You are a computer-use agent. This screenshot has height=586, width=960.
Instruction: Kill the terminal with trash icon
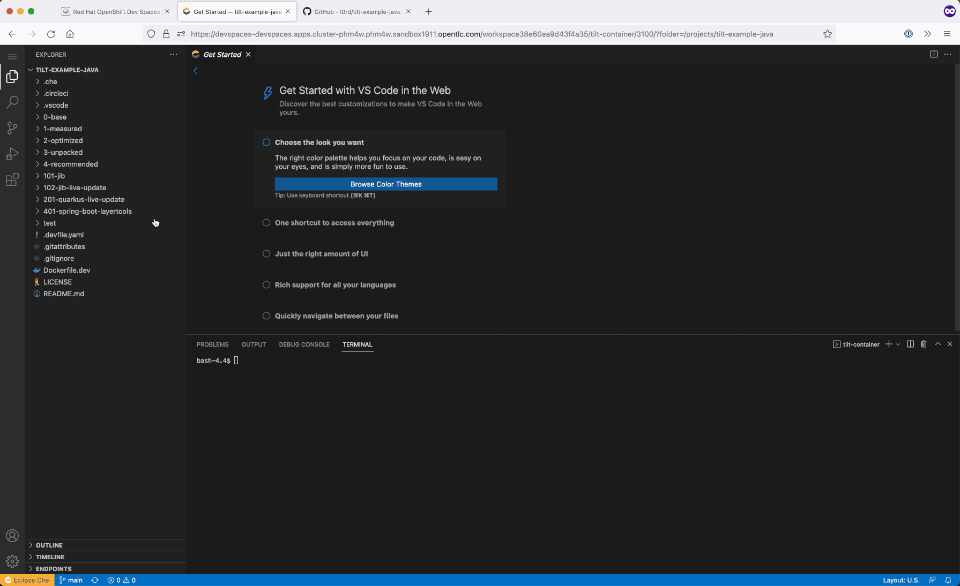point(924,344)
